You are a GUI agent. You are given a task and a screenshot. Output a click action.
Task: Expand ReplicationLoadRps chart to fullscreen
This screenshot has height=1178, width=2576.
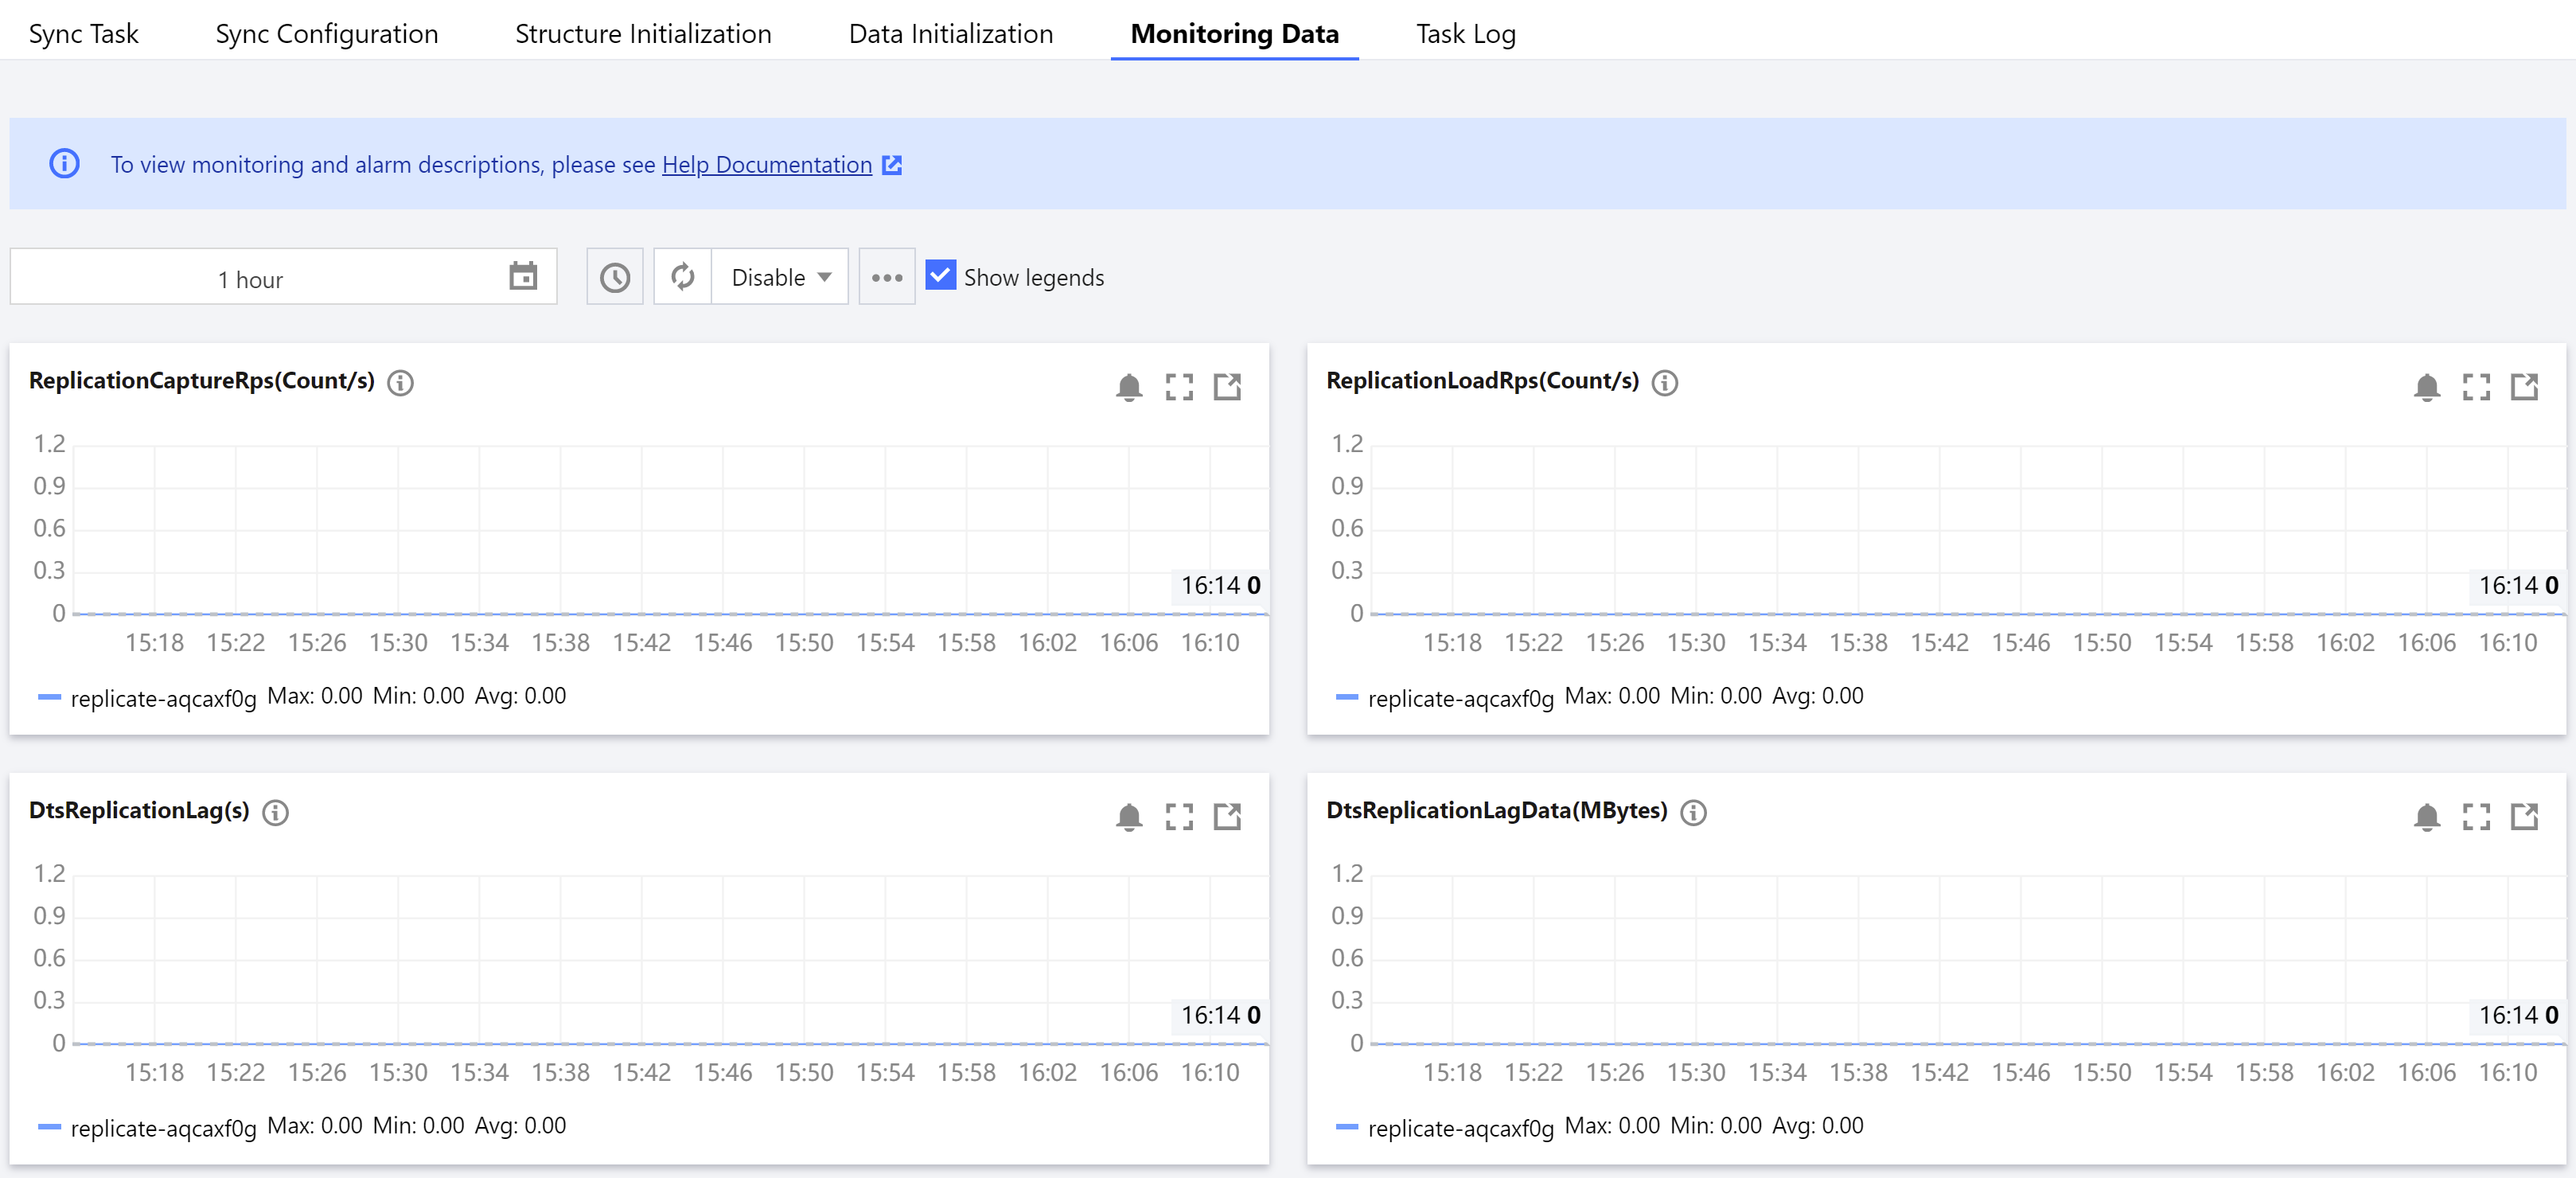pyautogui.click(x=2475, y=387)
